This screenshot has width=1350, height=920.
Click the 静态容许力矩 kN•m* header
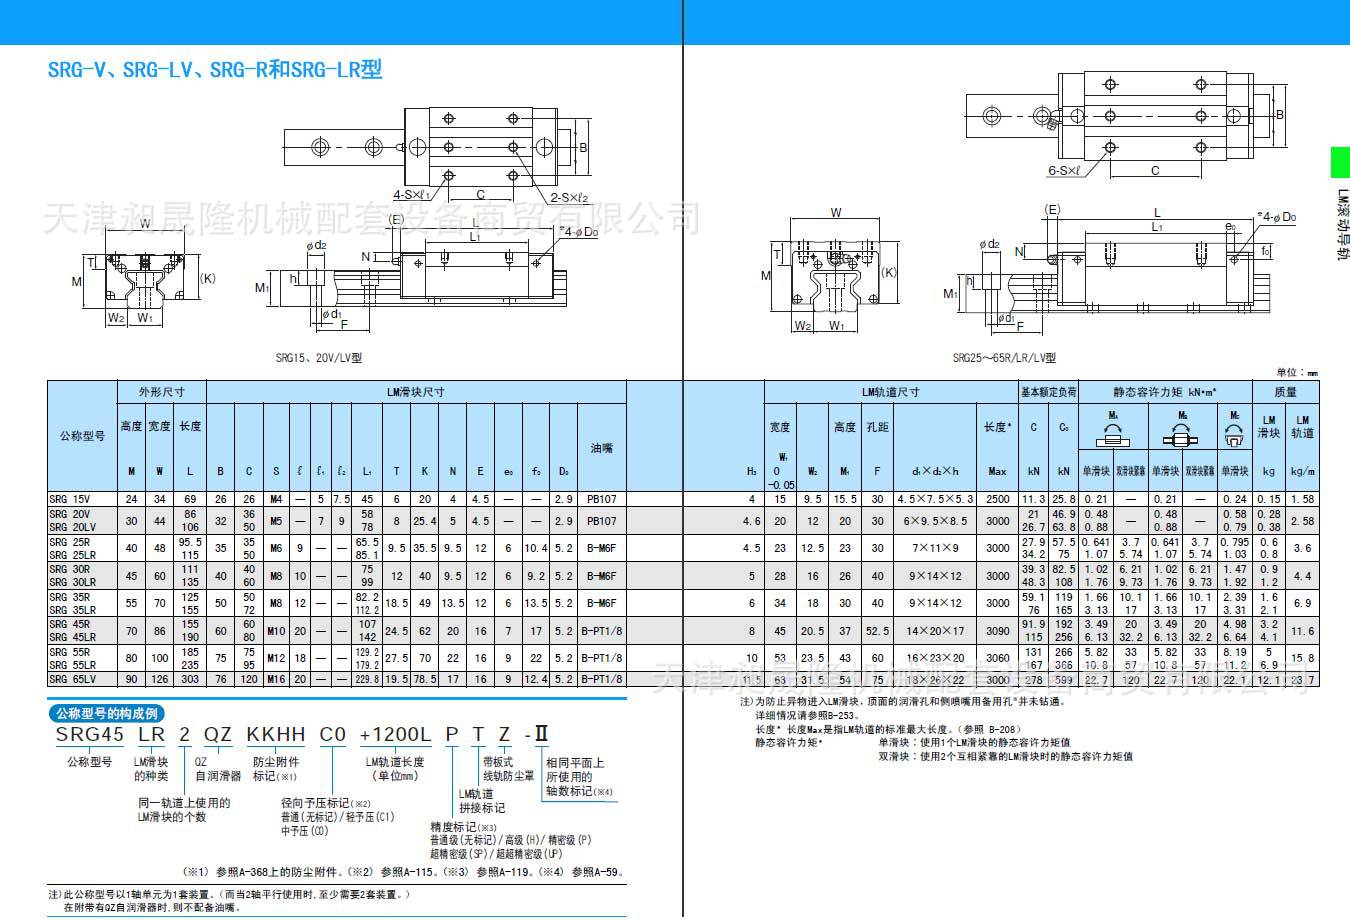(x=1165, y=392)
